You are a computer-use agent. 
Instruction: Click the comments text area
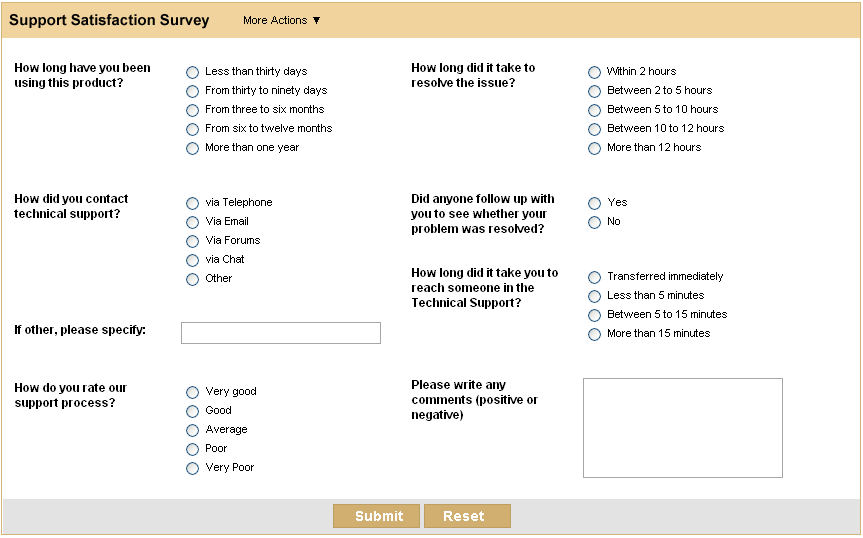pos(682,428)
